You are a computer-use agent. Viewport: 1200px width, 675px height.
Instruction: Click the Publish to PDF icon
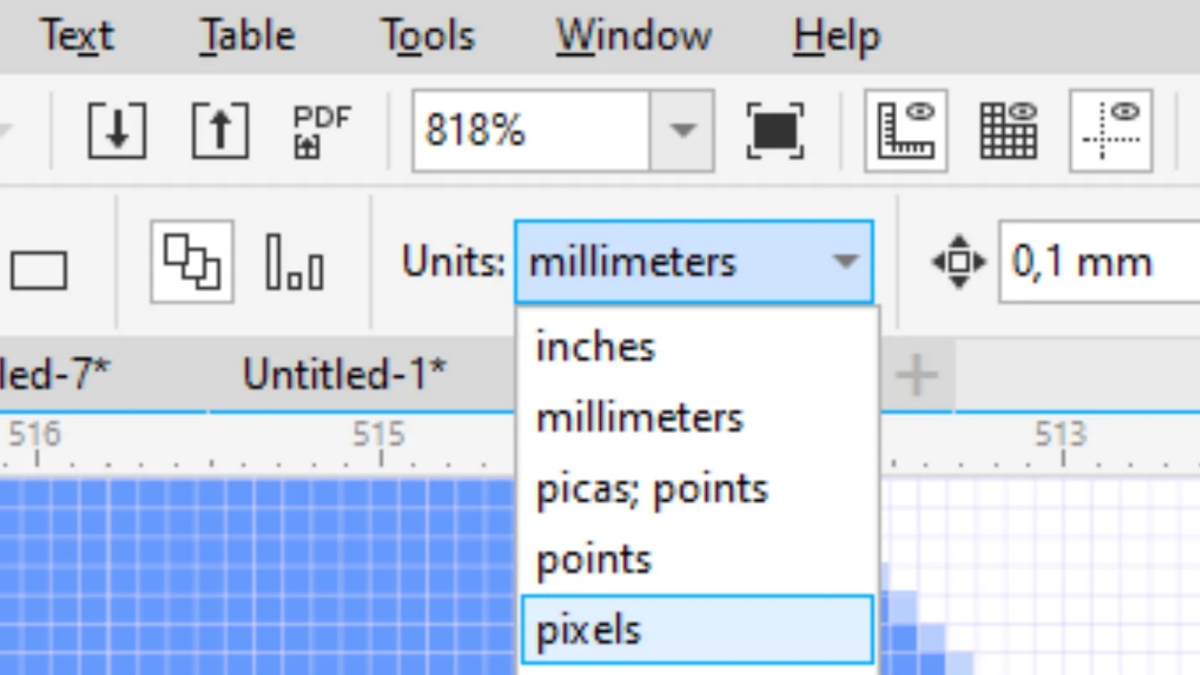[x=321, y=131]
